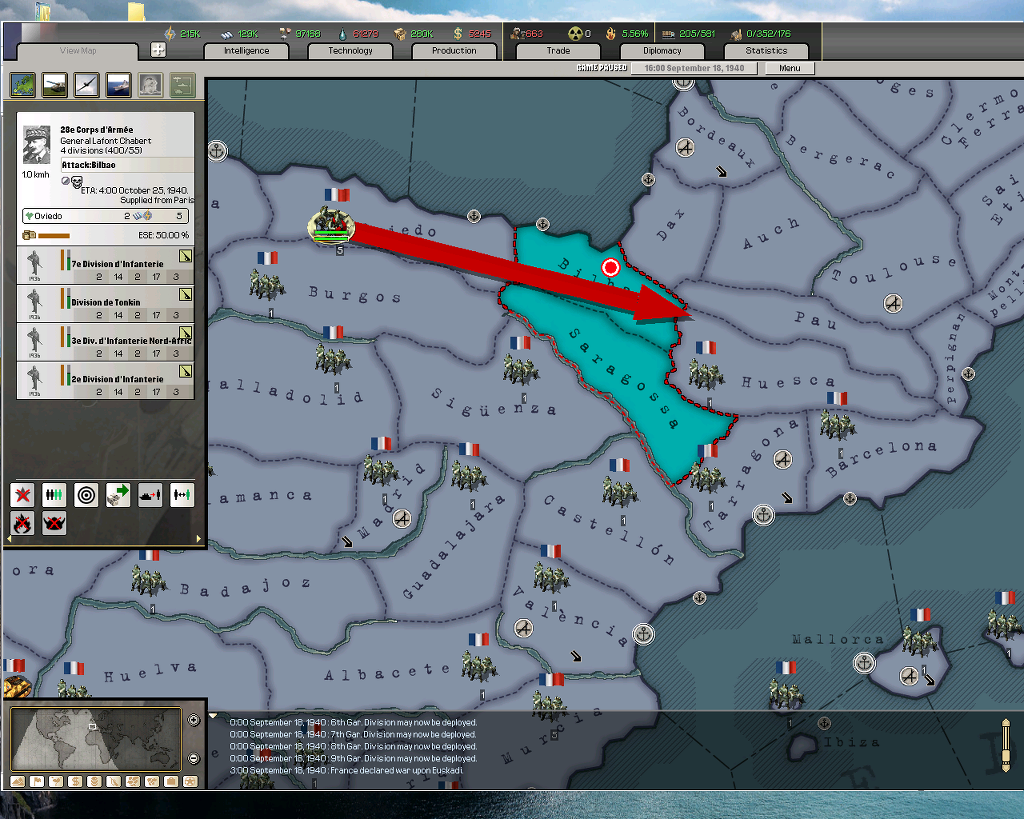Viewport: 1024px width, 819px height.
Task: Click the reorganize divisions soldiers icon
Action: (54, 495)
